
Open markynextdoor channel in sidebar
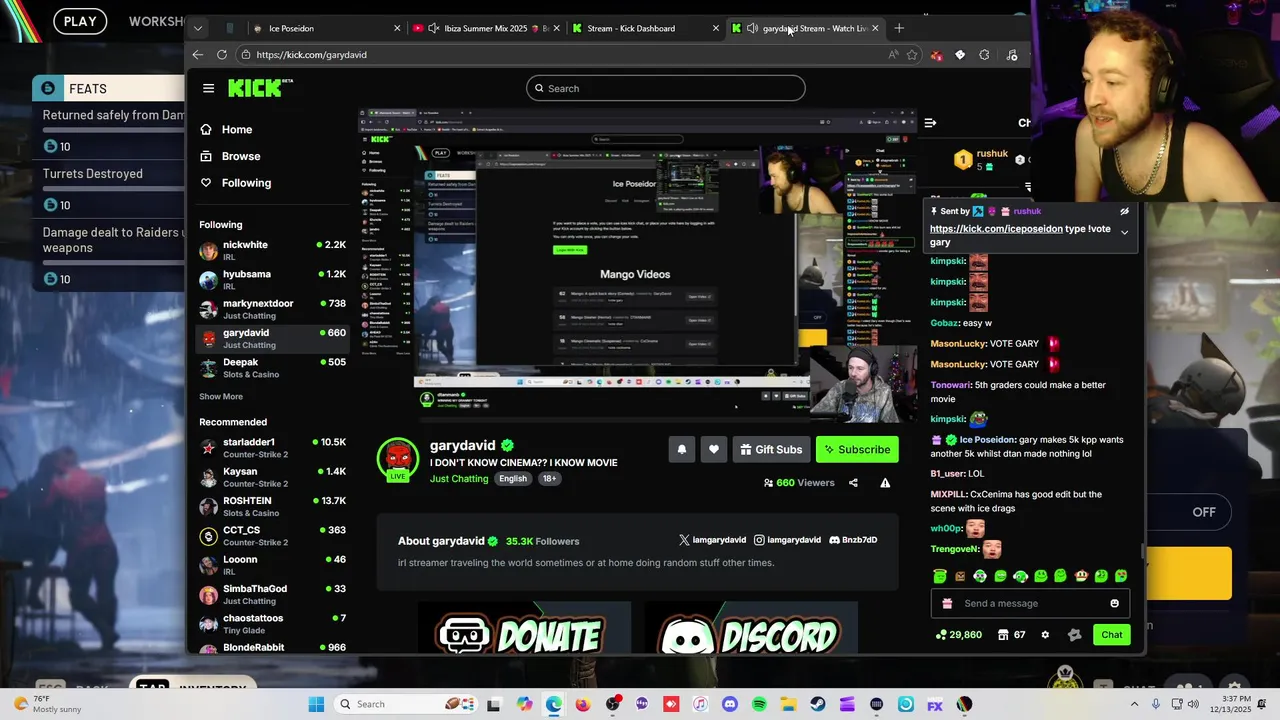pos(272,309)
